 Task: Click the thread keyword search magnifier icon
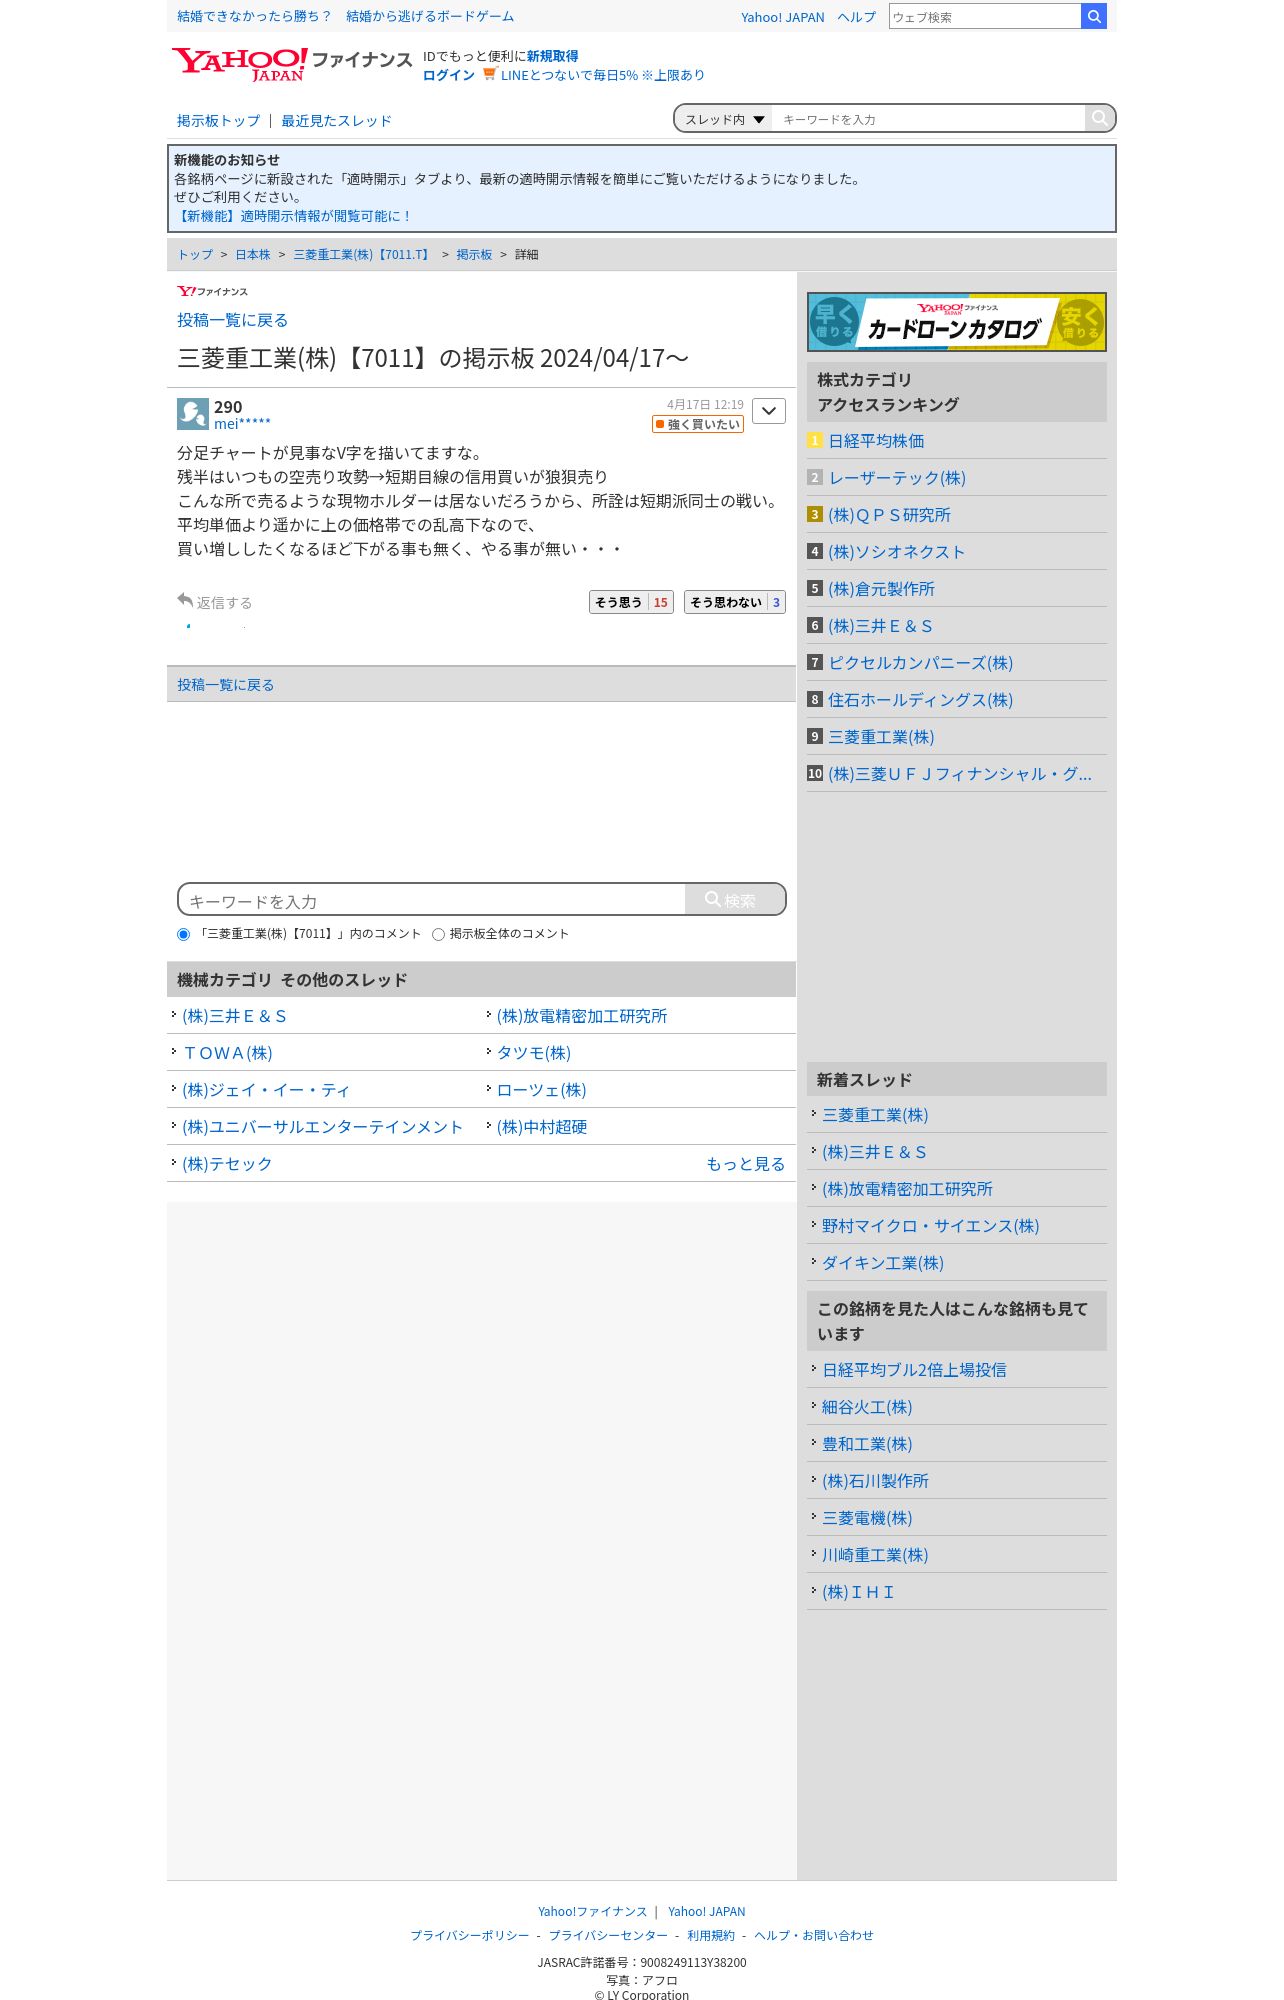[1099, 118]
